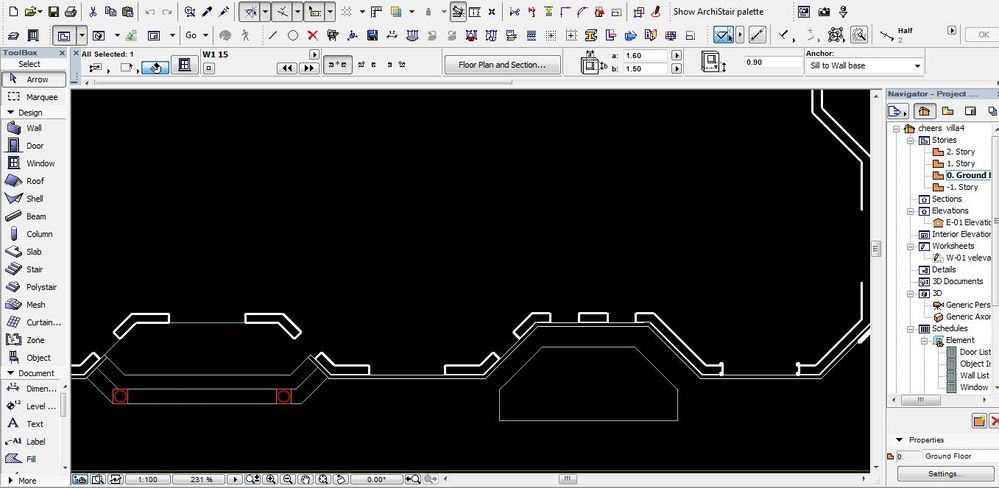This screenshot has height=488, width=999.
Task: Select the Wall tool in the ToolBox
Action: pyautogui.click(x=33, y=128)
